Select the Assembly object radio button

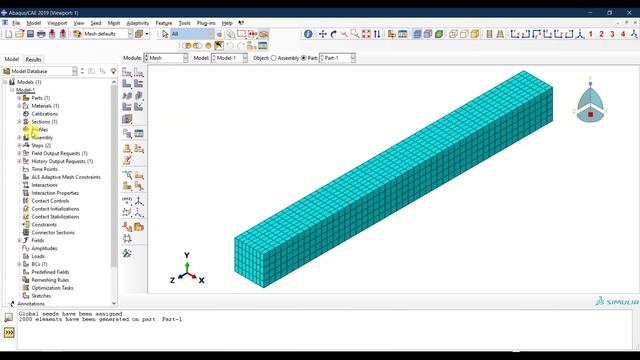coord(273,58)
